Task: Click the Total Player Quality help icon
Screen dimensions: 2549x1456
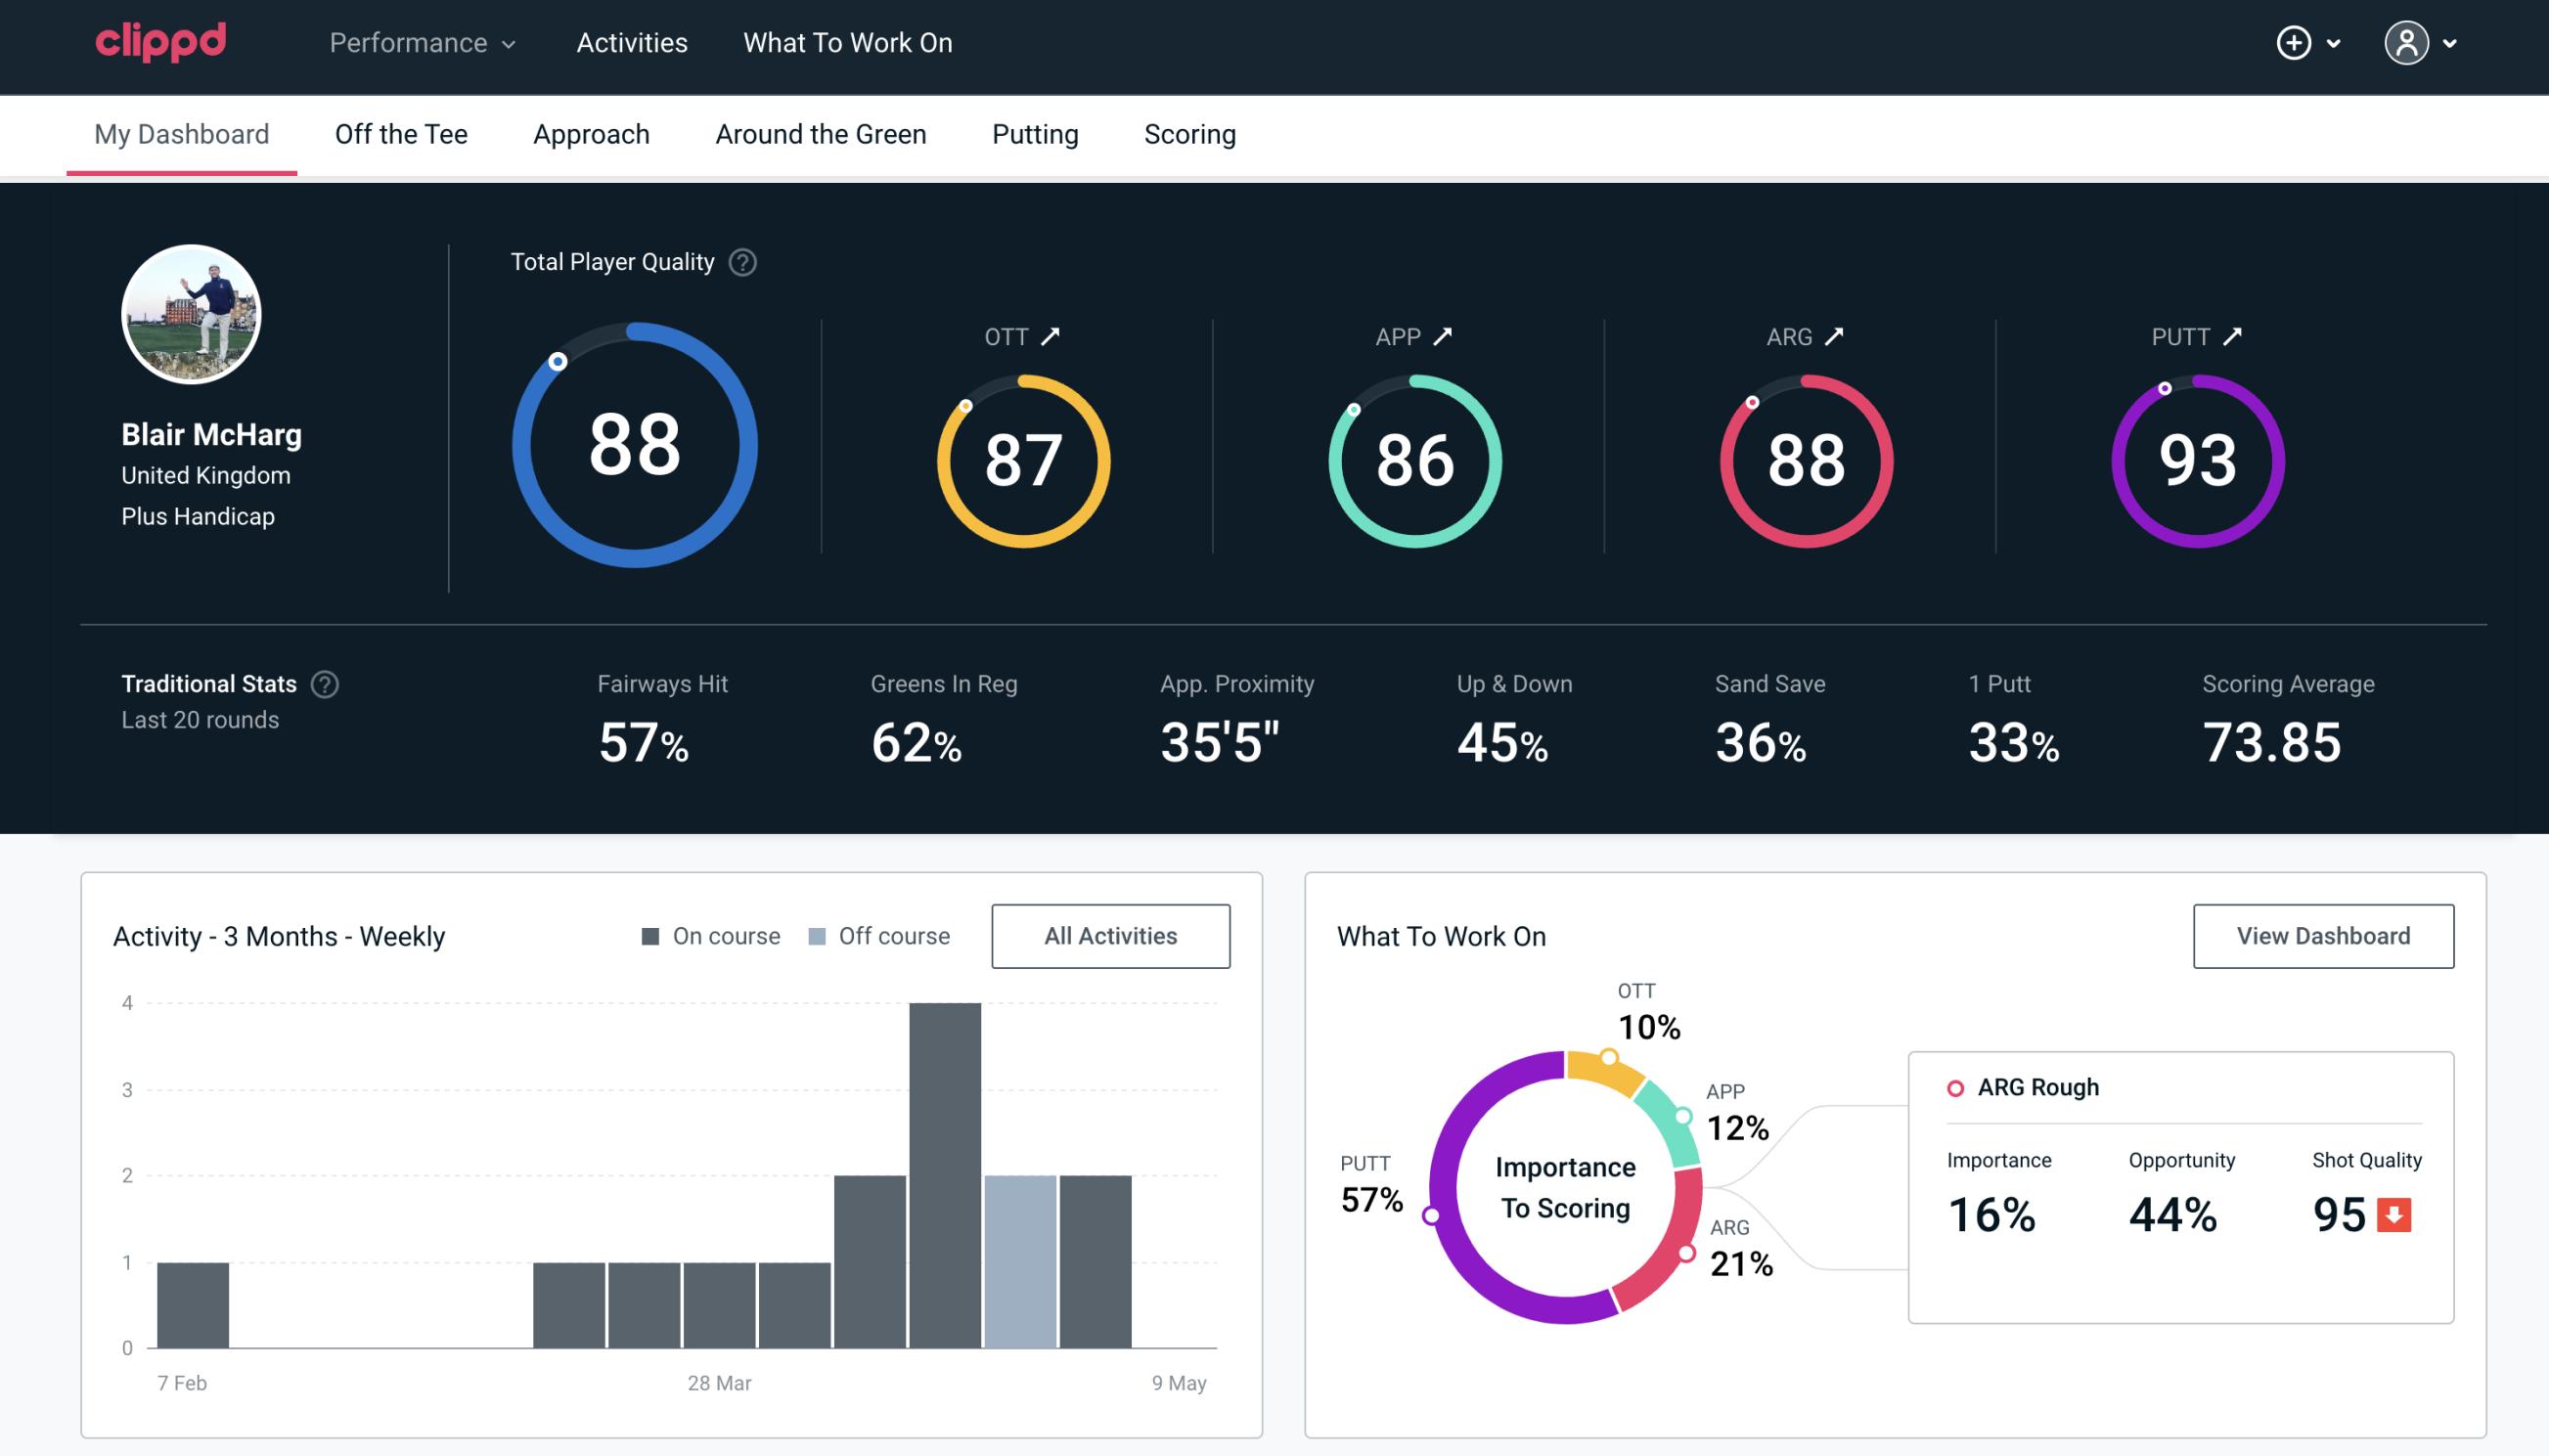Action: click(740, 261)
